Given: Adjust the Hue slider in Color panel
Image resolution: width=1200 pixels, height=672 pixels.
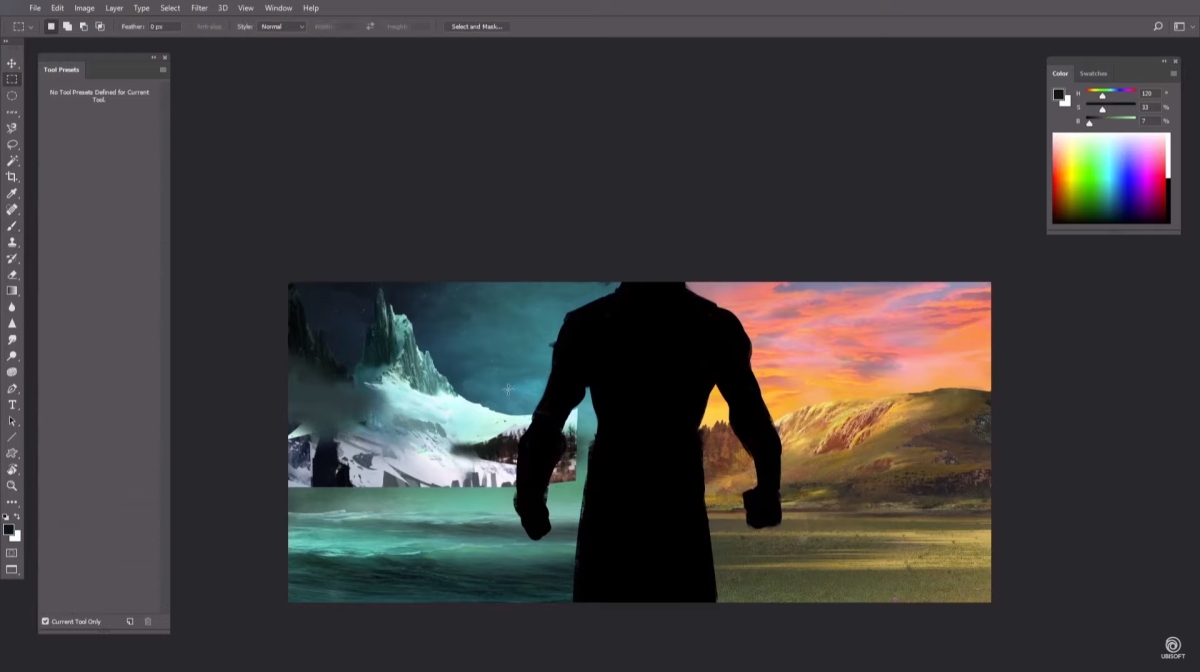Looking at the screenshot, I should click(1112, 92).
